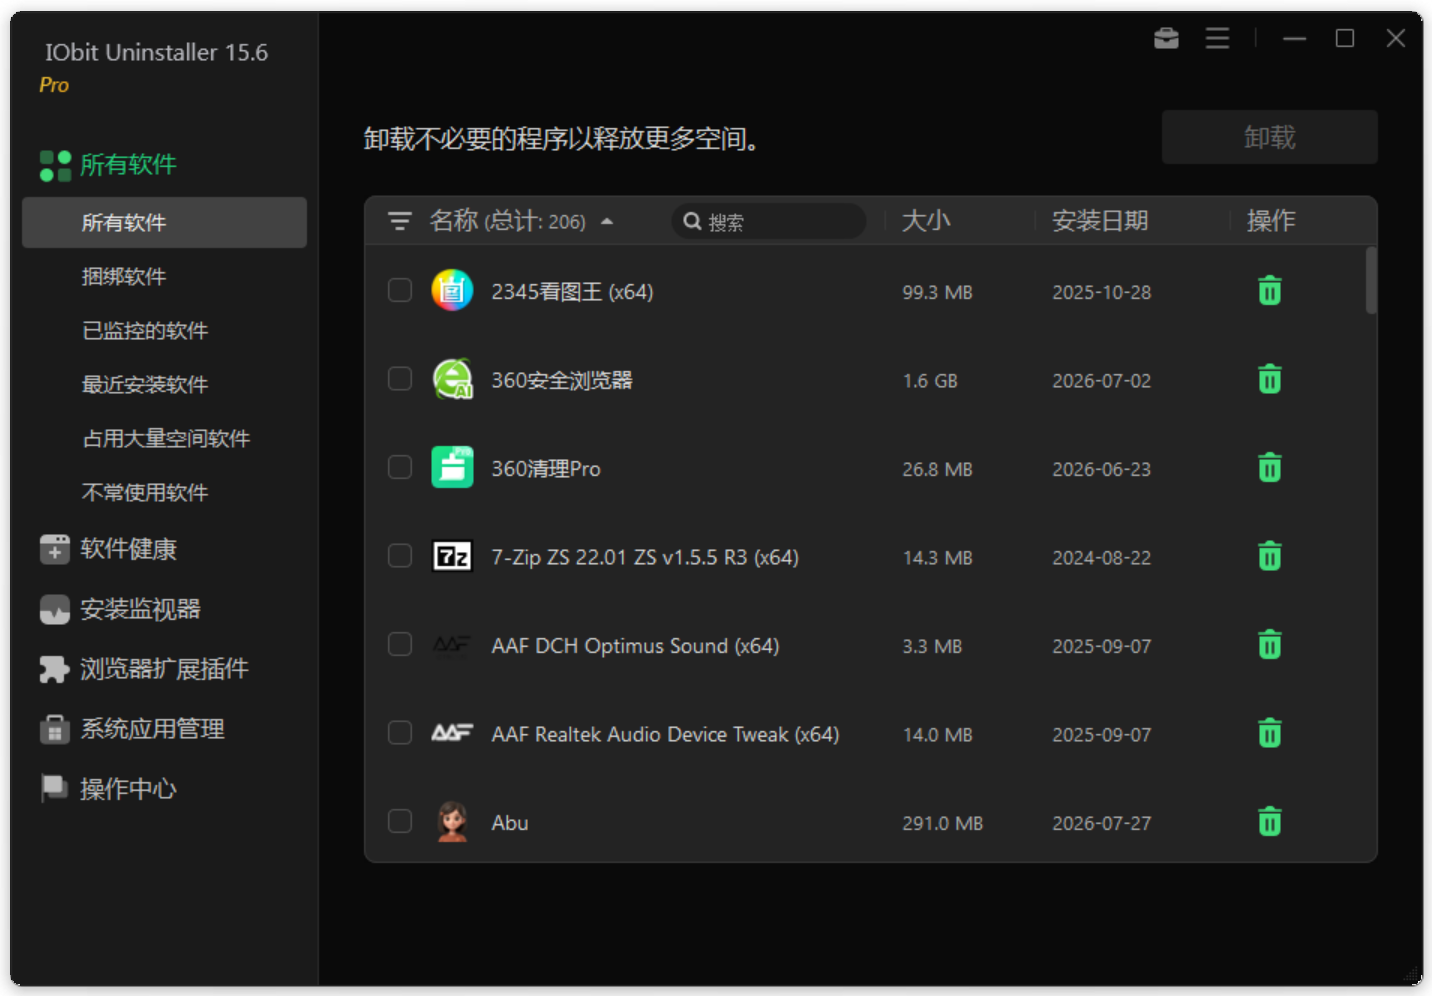The width and height of the screenshot is (1432, 996).
Task: Click the trash icon for 360清理Pro
Action: tap(1269, 468)
